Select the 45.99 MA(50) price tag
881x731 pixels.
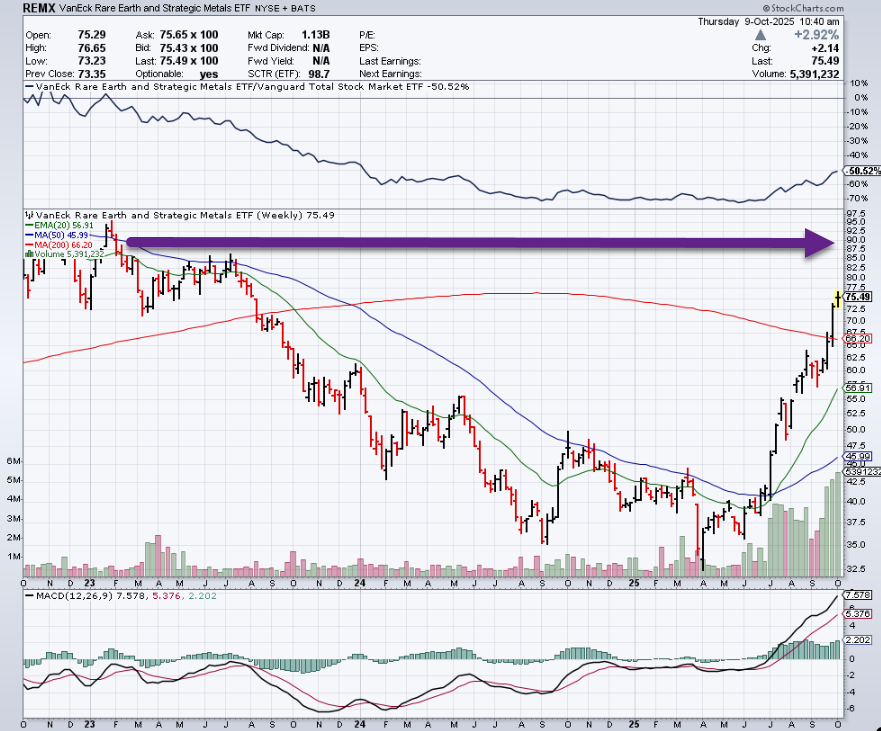[x=860, y=457]
